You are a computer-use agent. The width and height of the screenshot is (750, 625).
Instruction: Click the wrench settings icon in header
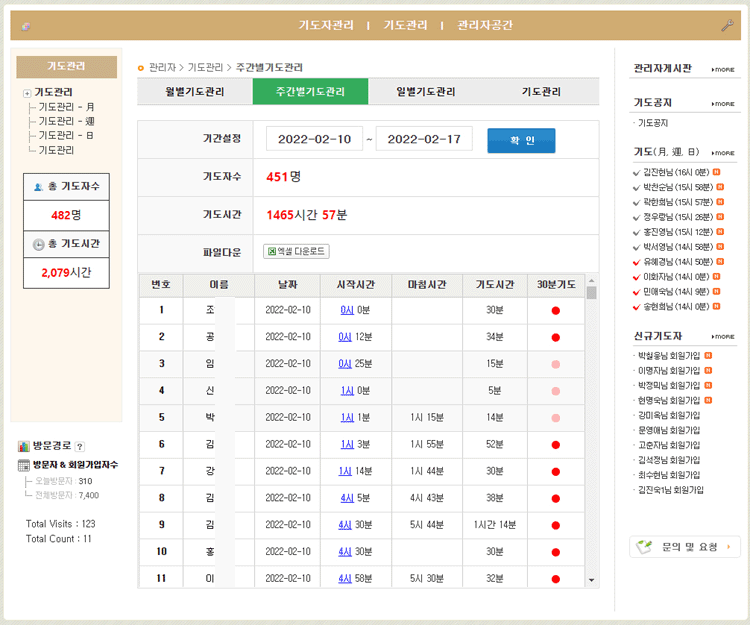point(727,25)
